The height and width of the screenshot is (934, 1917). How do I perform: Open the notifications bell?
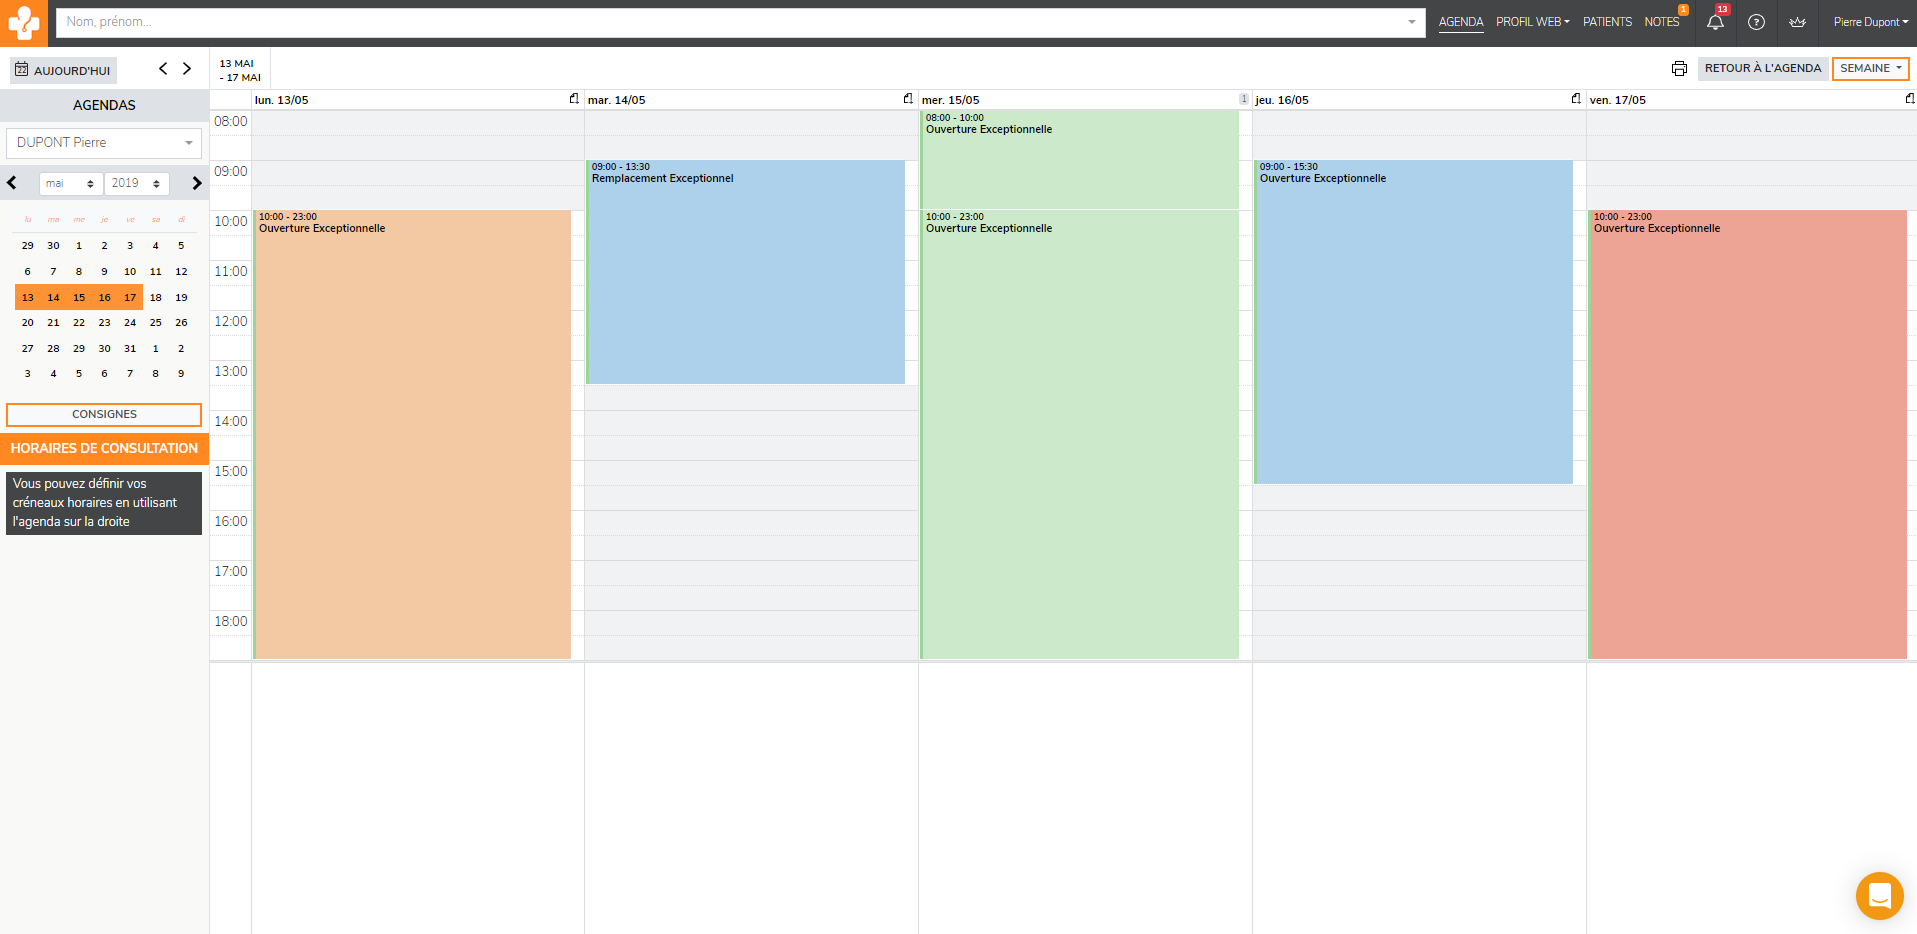pyautogui.click(x=1715, y=22)
